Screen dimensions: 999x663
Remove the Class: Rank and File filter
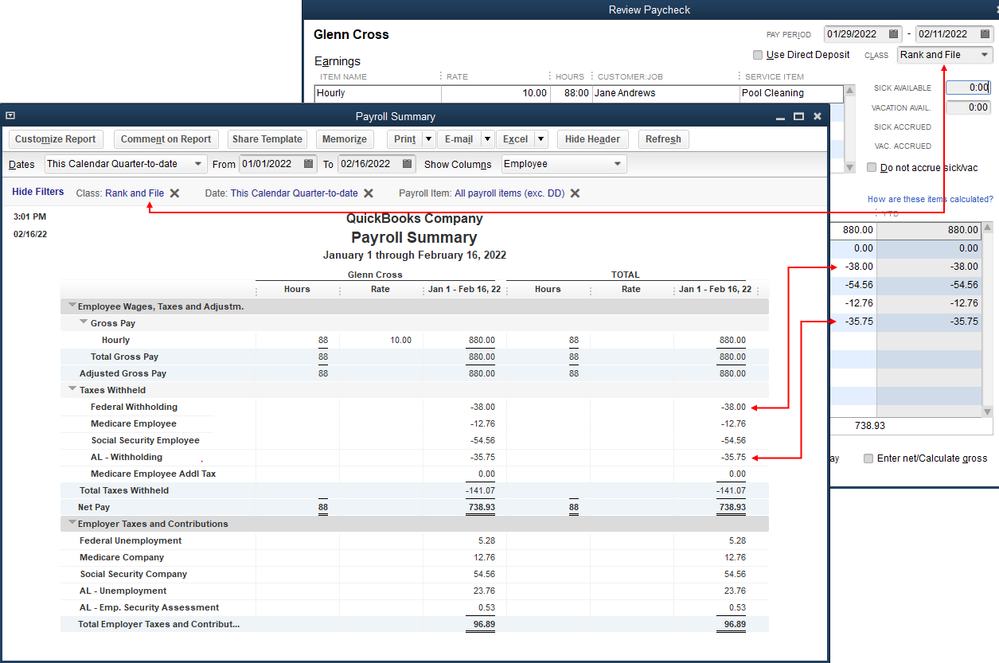173,192
